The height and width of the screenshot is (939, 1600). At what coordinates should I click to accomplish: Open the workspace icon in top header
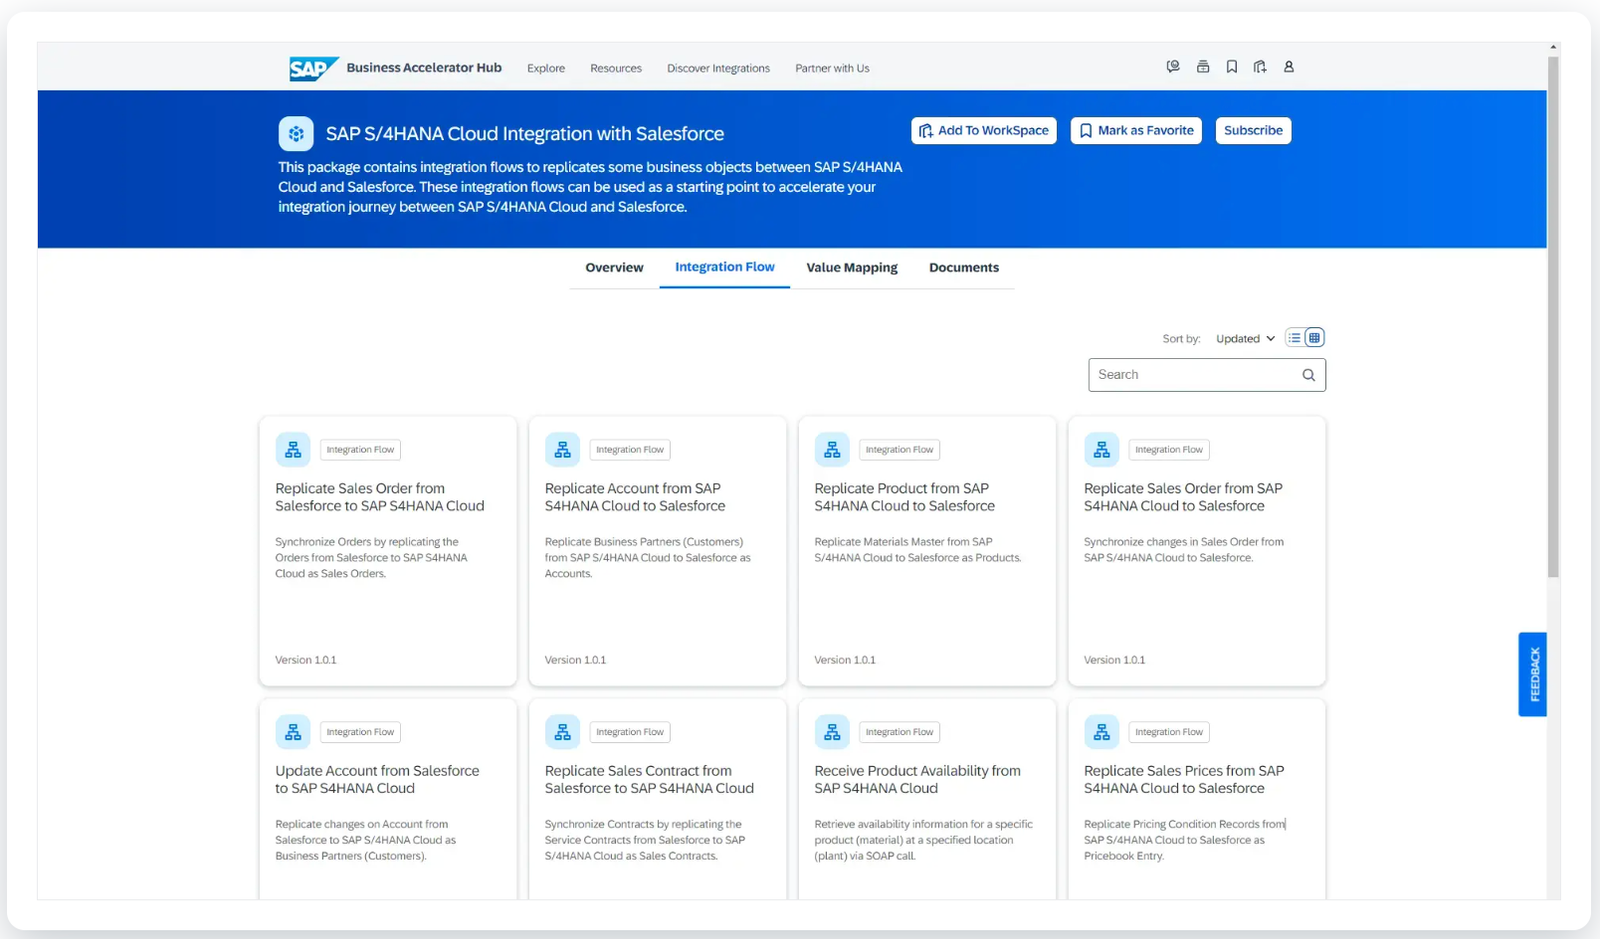(x=1260, y=67)
